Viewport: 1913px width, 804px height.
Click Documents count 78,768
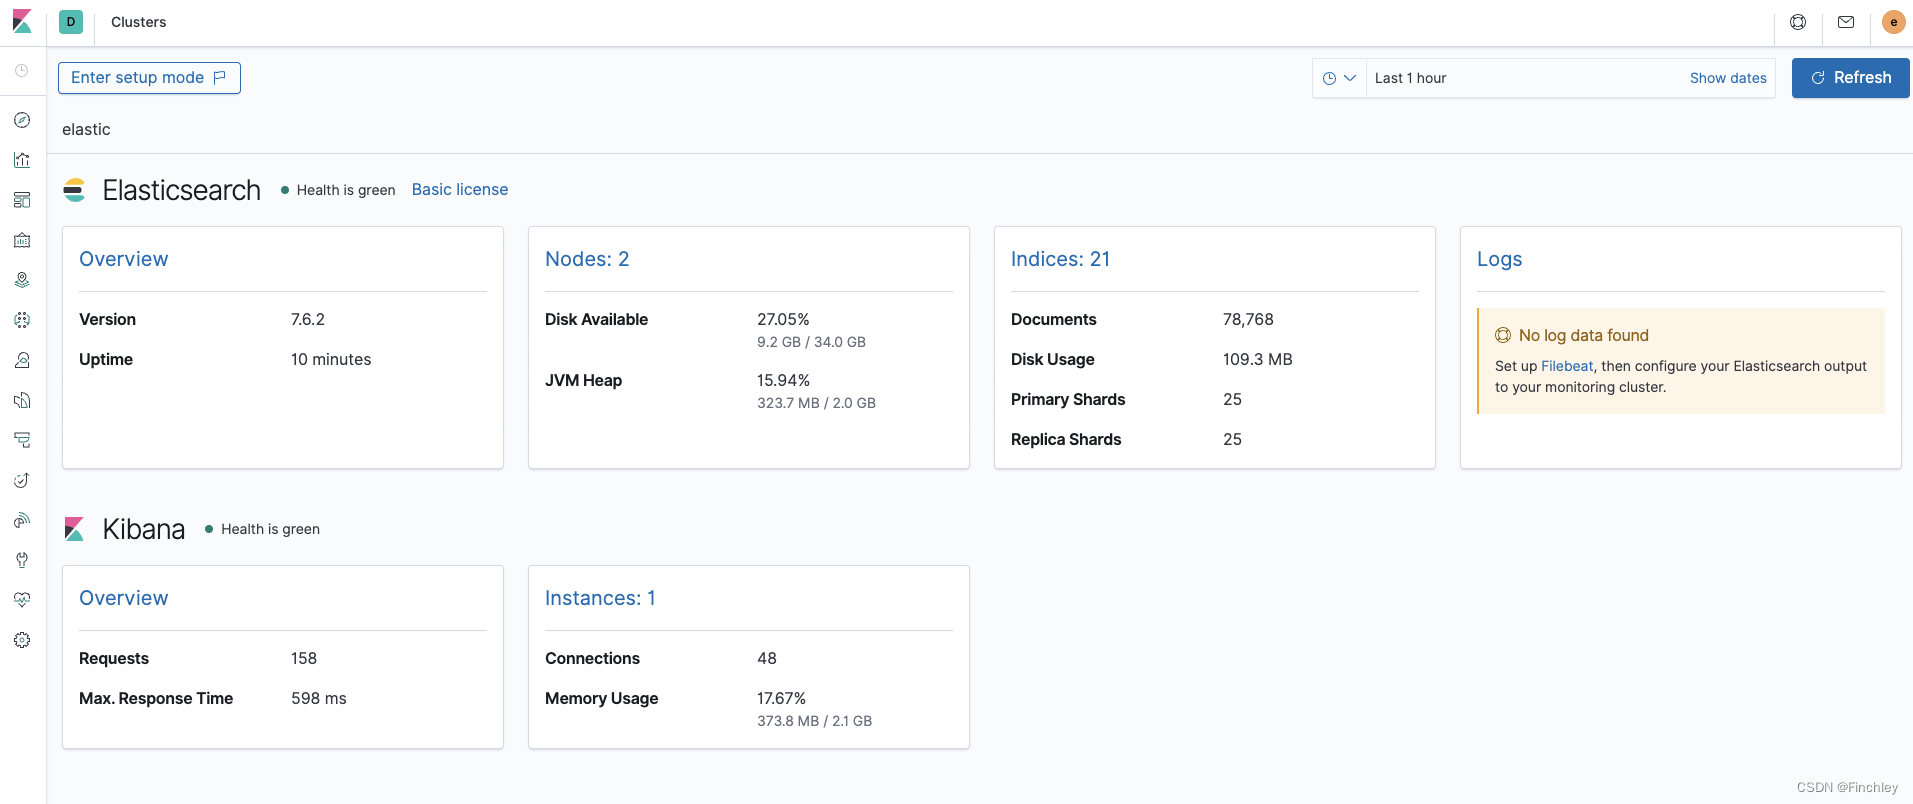coord(1248,319)
